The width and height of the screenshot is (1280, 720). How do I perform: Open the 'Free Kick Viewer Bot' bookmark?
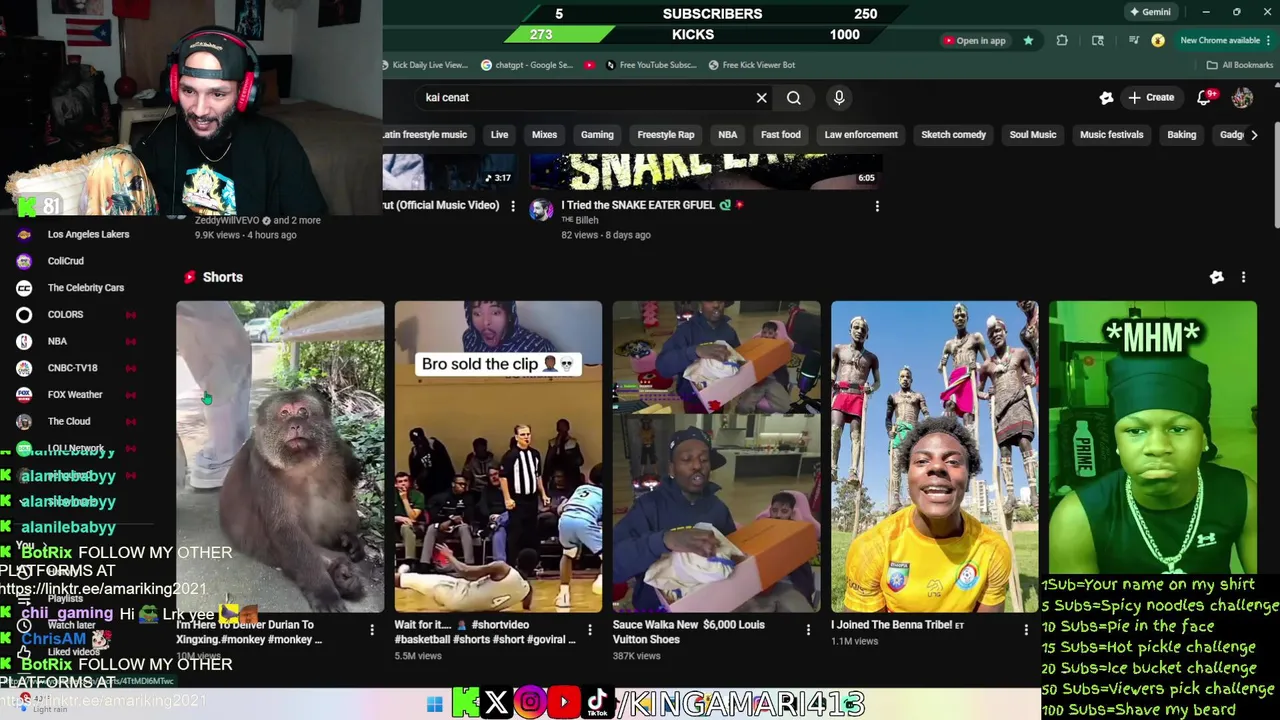(x=752, y=65)
